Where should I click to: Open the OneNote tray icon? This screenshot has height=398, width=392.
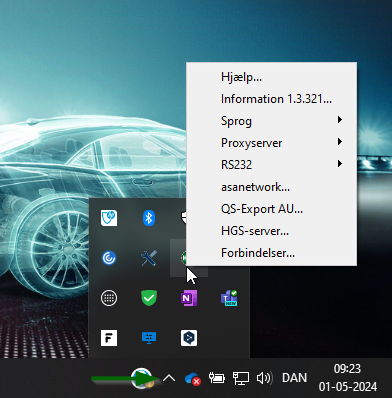(x=189, y=298)
